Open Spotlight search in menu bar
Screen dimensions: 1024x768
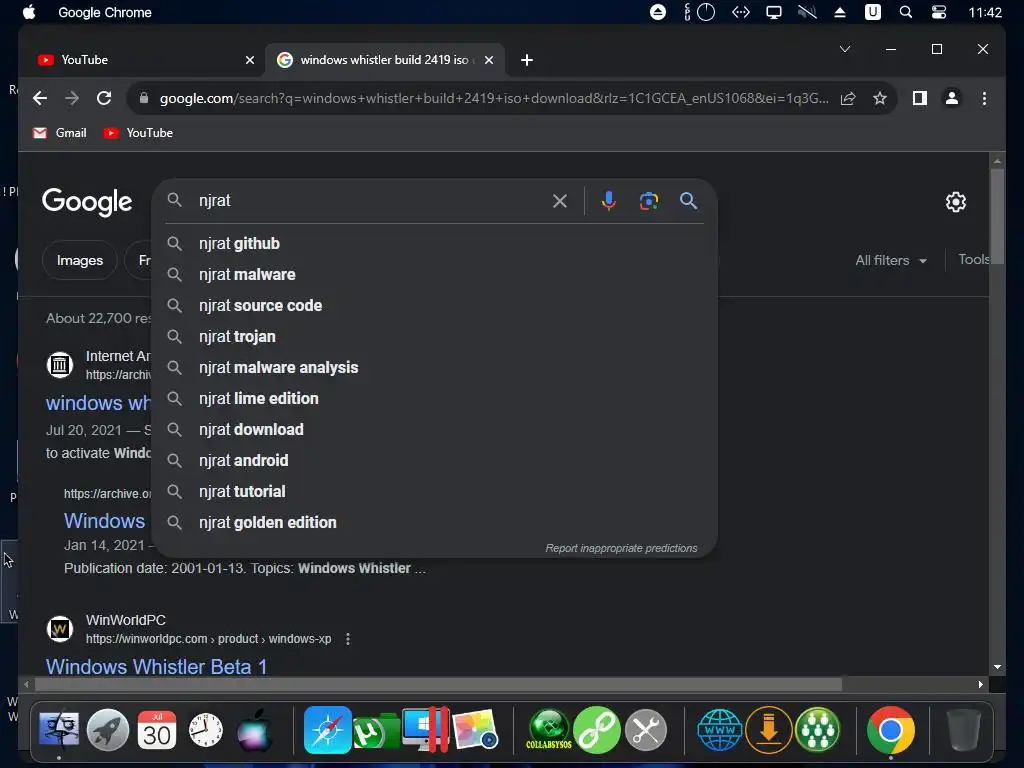pos(905,12)
